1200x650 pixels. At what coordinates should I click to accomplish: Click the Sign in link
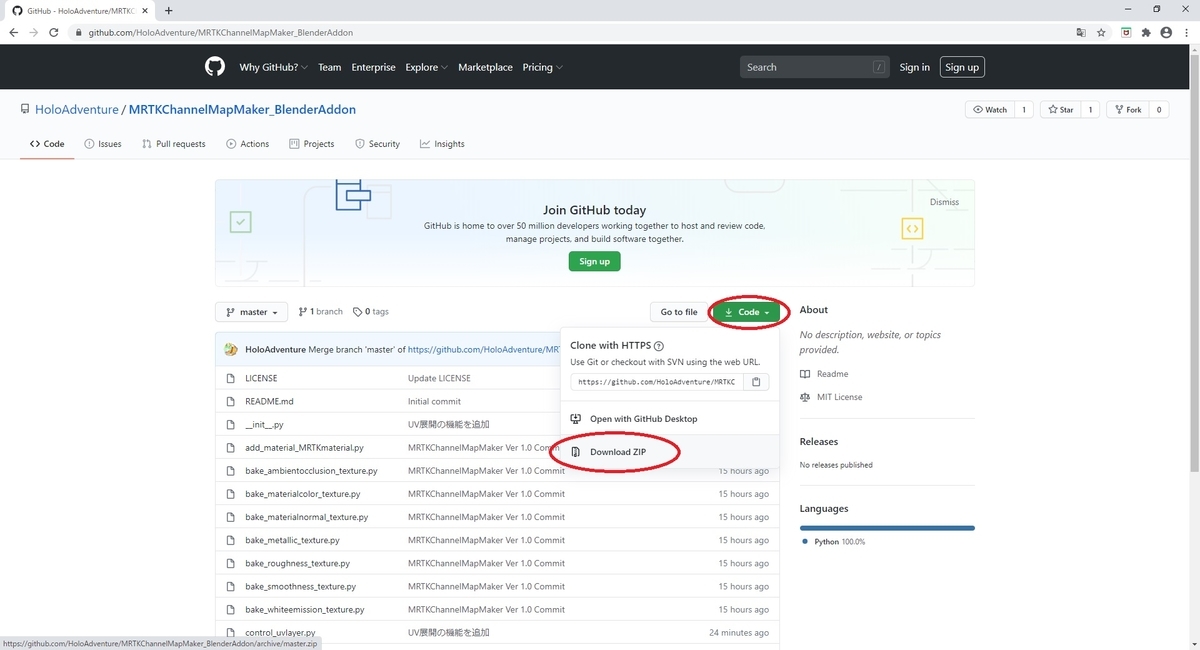point(914,67)
